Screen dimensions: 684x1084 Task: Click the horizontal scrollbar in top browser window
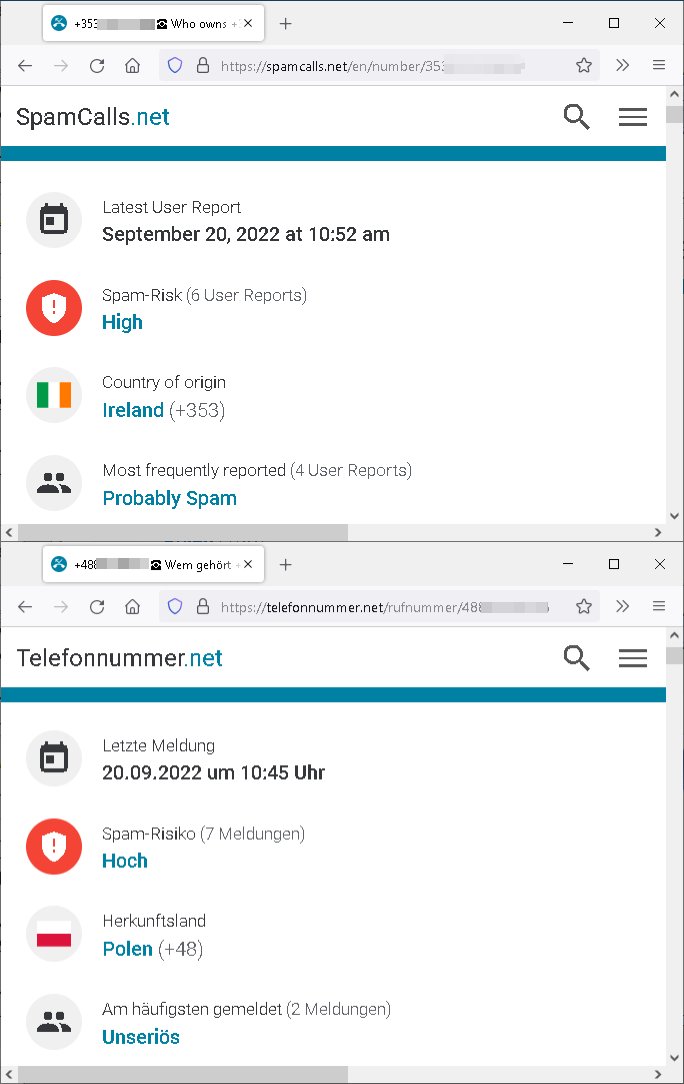[x=183, y=532]
